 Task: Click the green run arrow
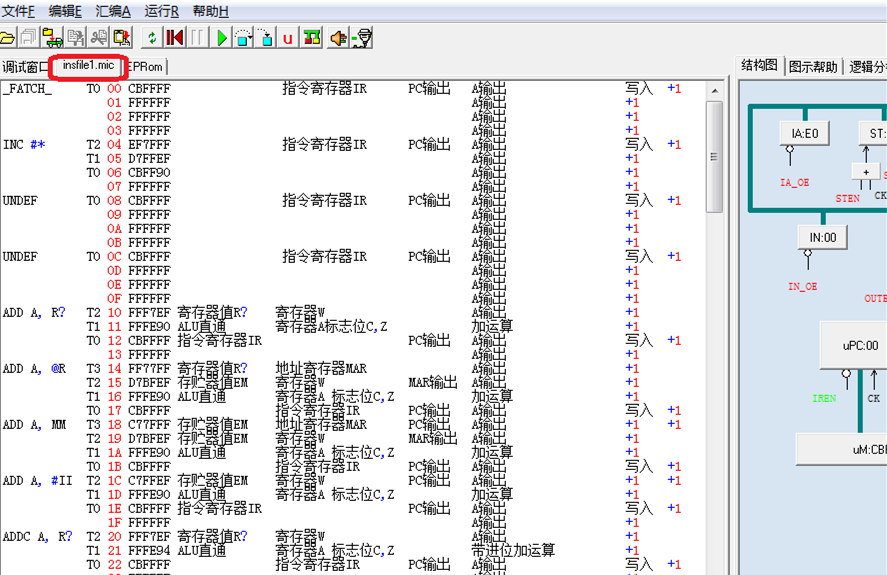(x=222, y=38)
